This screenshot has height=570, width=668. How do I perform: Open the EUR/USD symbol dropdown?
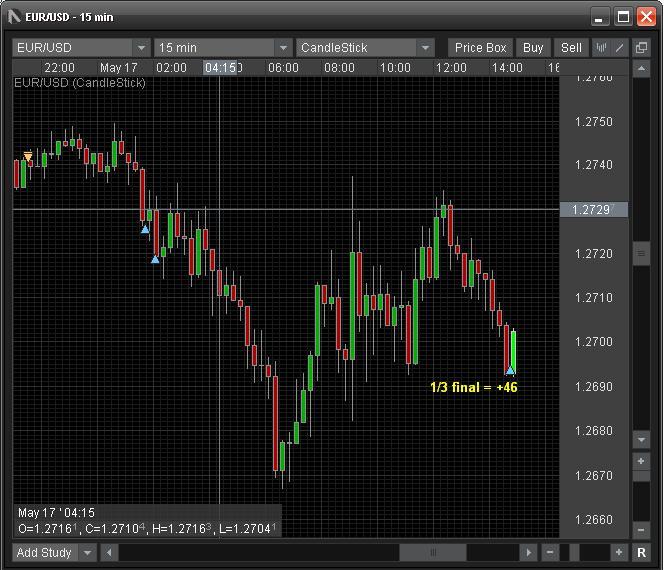(140, 47)
